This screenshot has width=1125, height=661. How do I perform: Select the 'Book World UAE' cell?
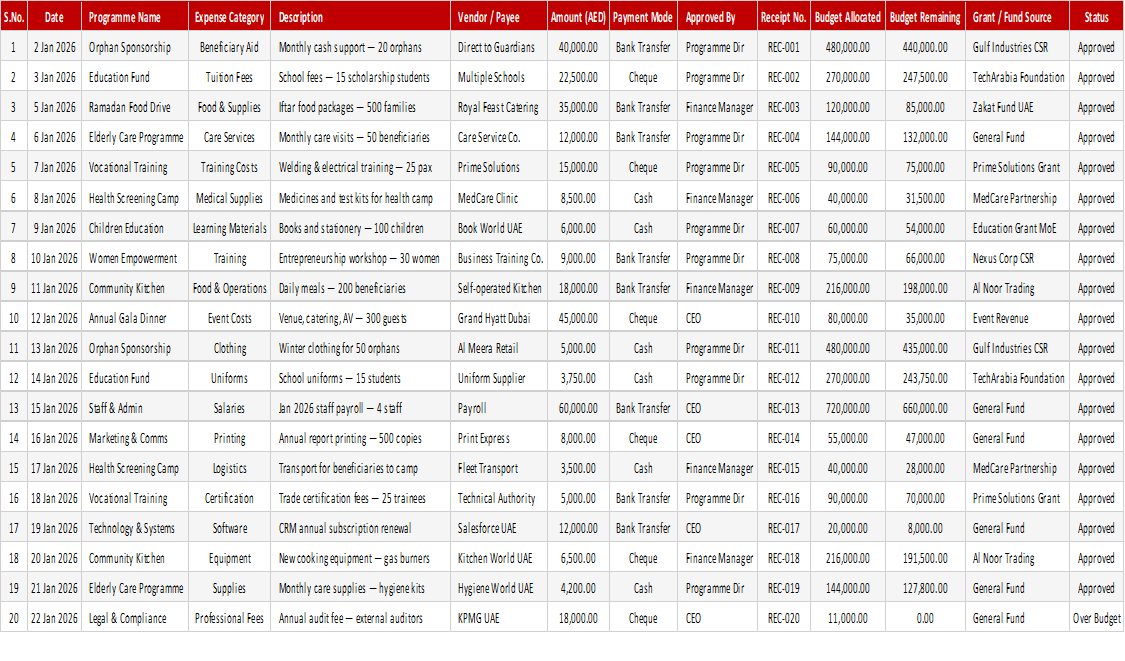499,228
